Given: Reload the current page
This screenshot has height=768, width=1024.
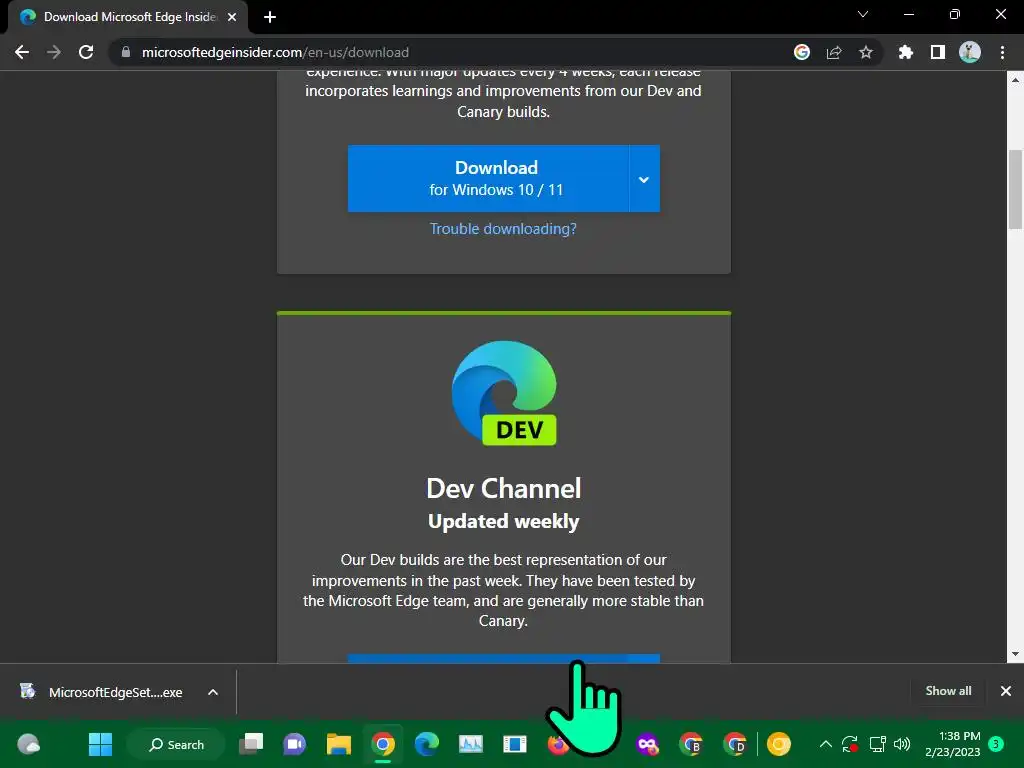Looking at the screenshot, I should point(86,52).
